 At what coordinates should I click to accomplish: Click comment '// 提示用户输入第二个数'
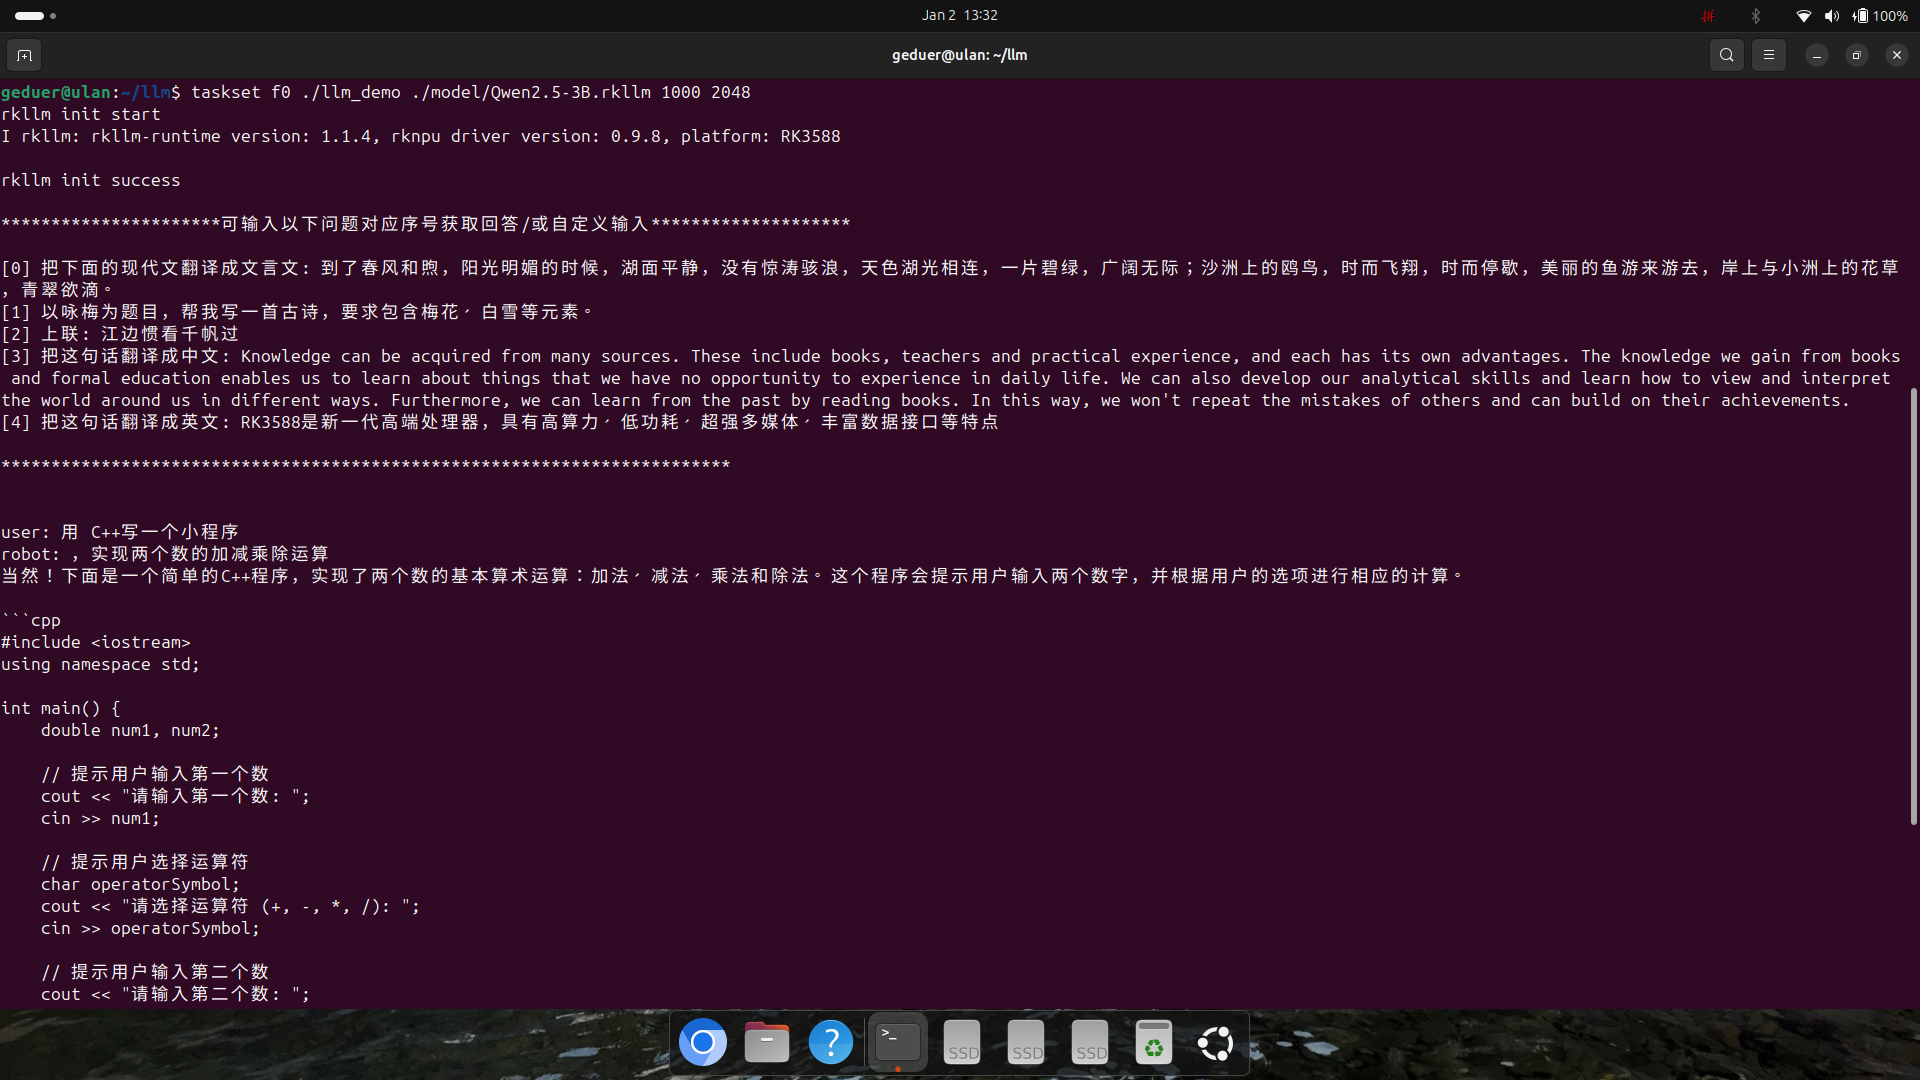coord(155,972)
